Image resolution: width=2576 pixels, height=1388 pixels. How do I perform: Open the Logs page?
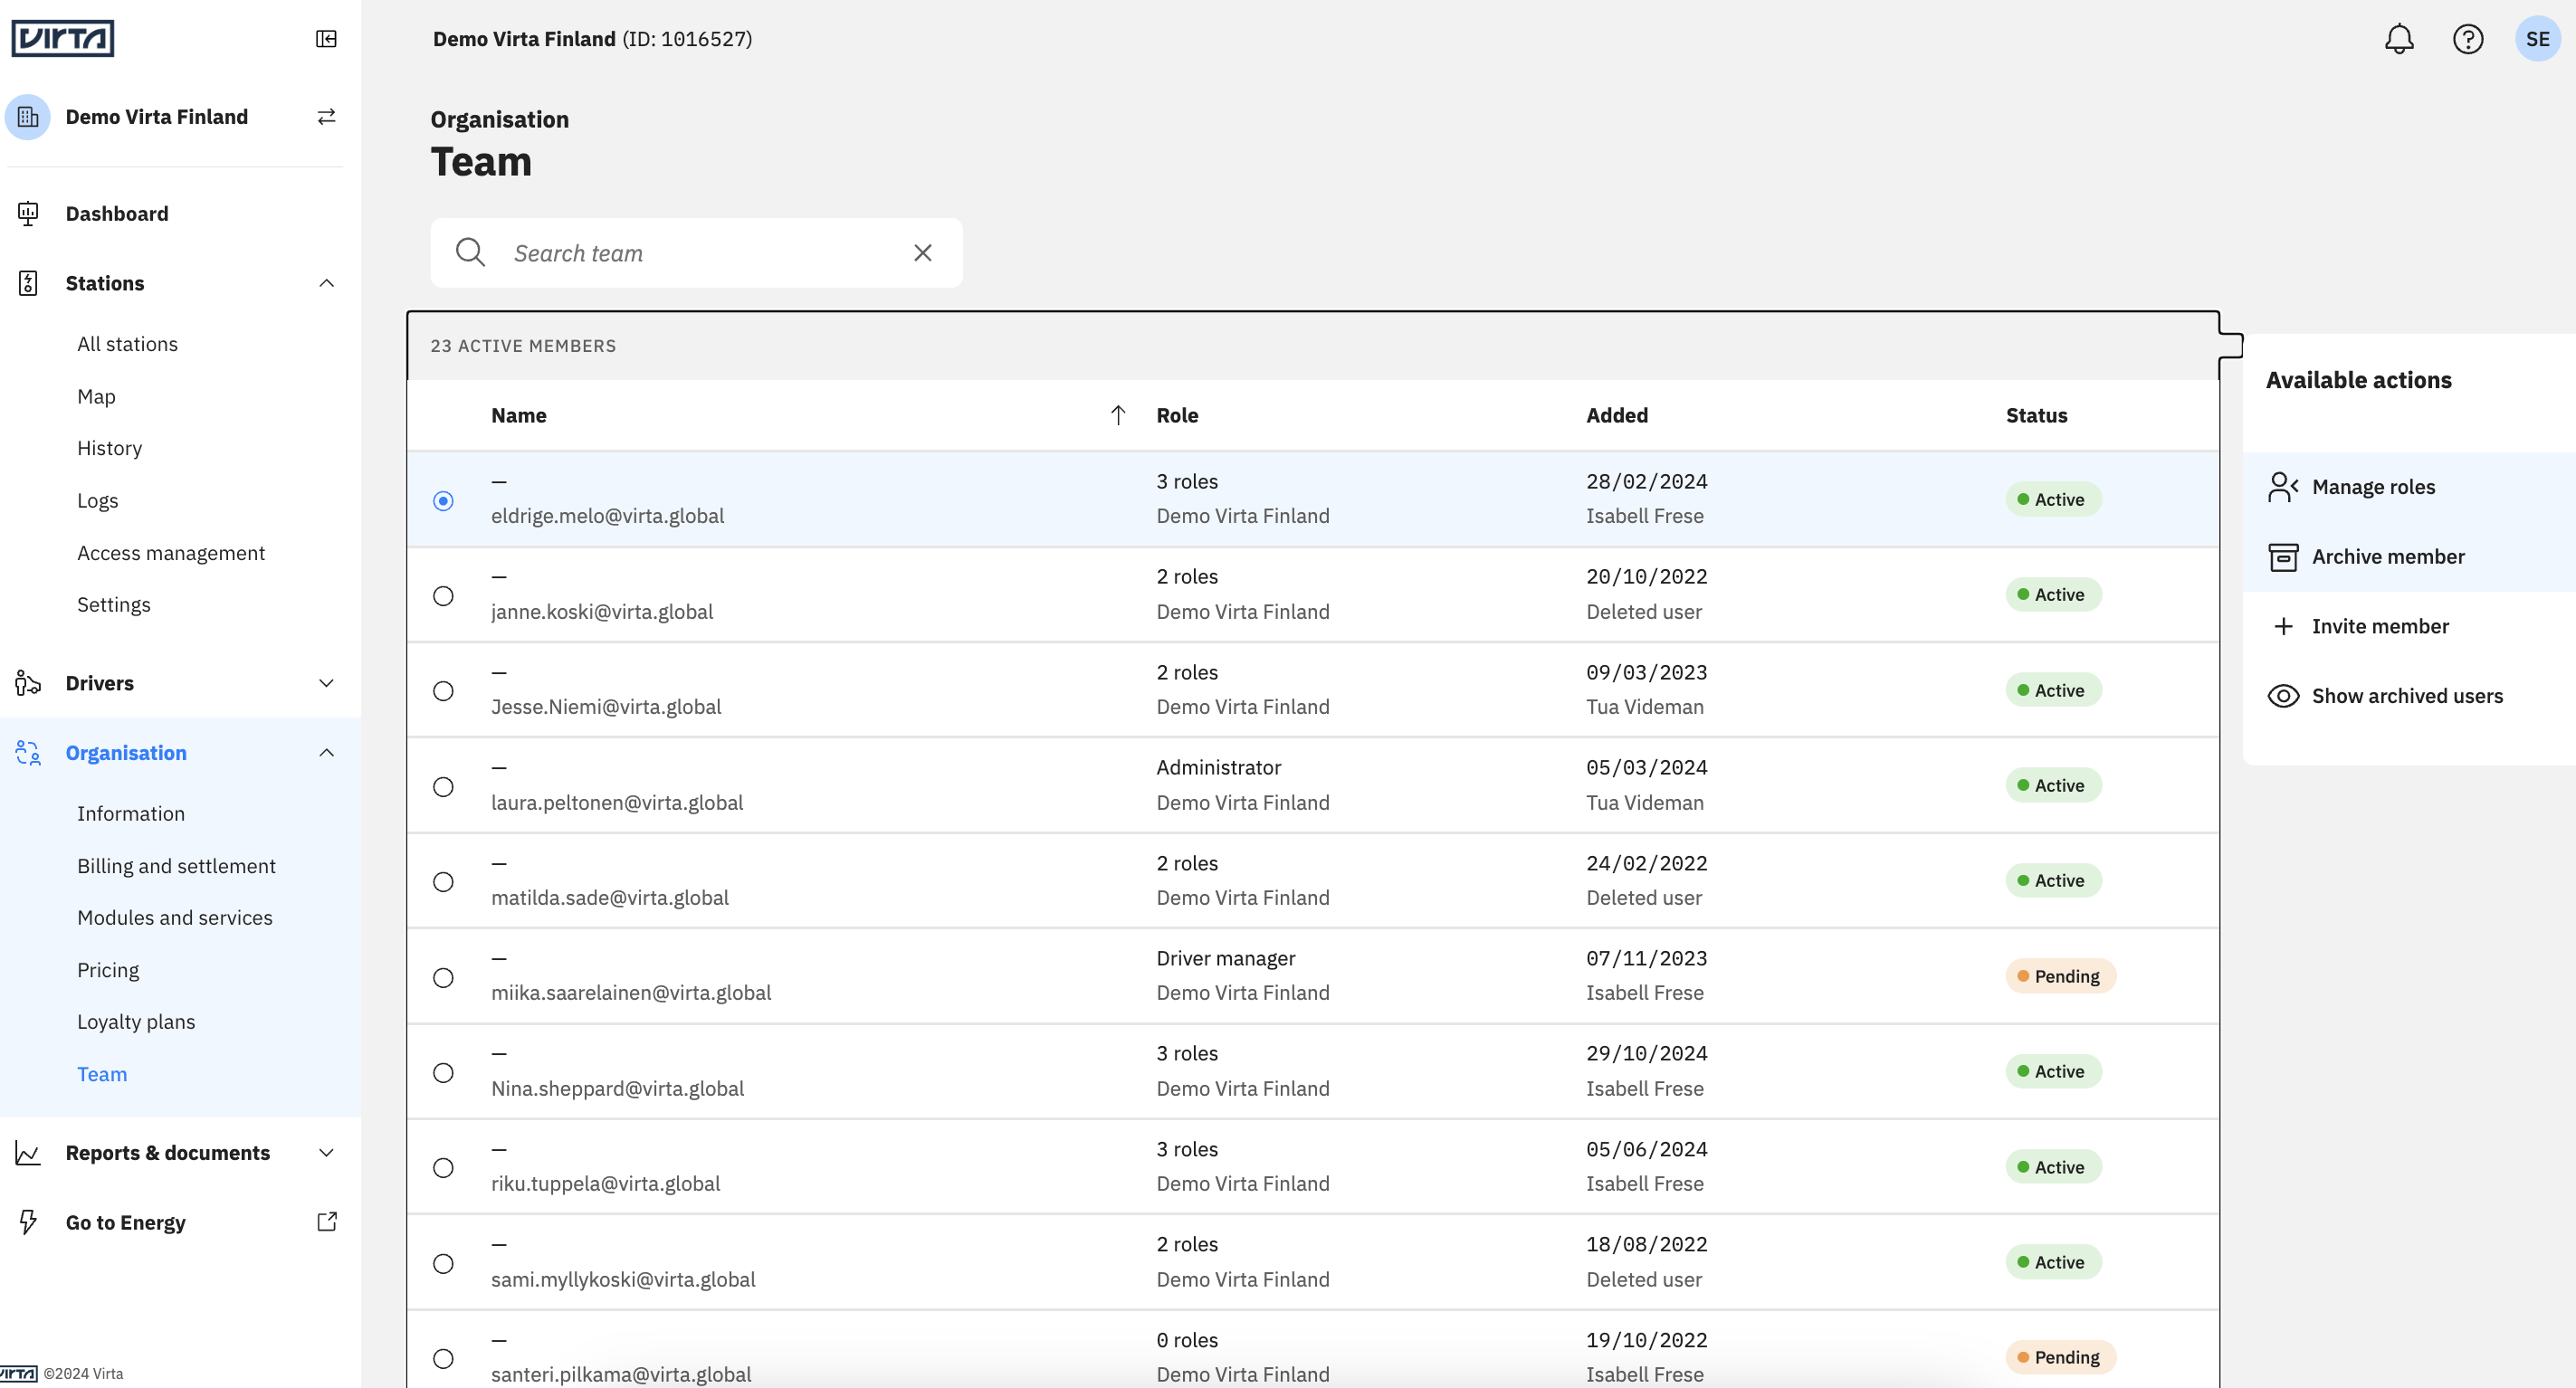point(97,500)
